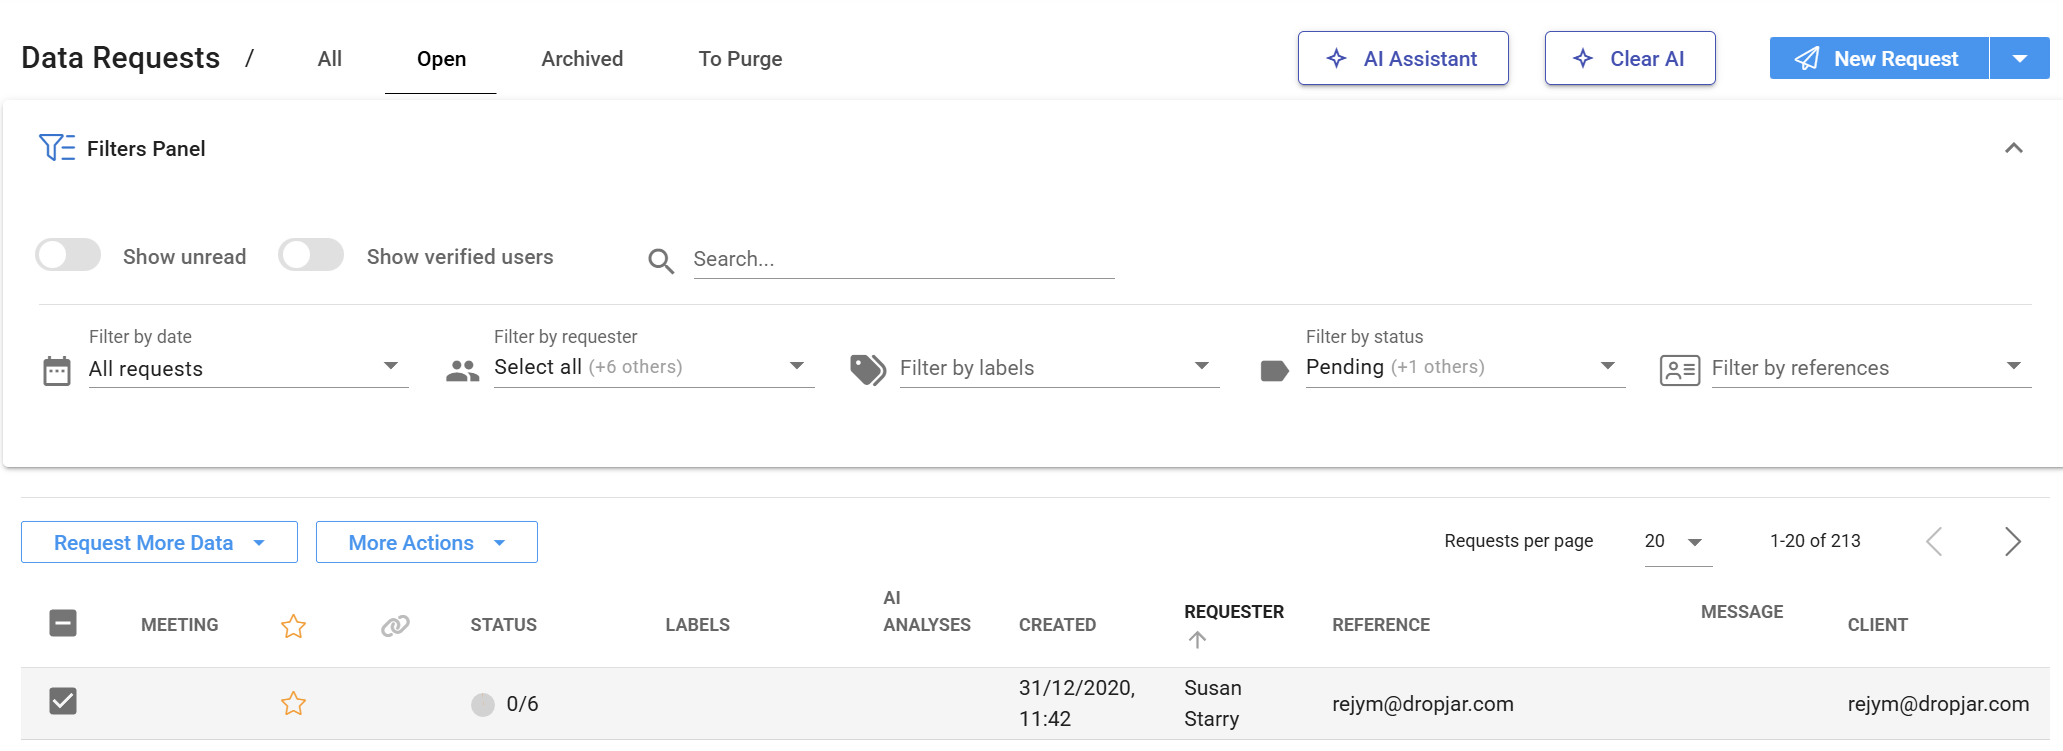The height and width of the screenshot is (751, 2063).
Task: Click the star icon in the table header
Action: (293, 626)
